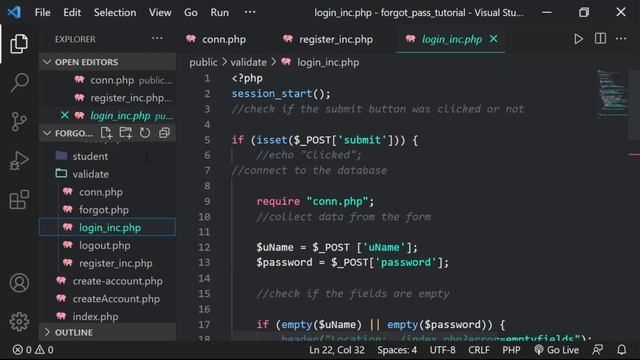
Task: Collapse the Open Editors section
Action: 107,62
